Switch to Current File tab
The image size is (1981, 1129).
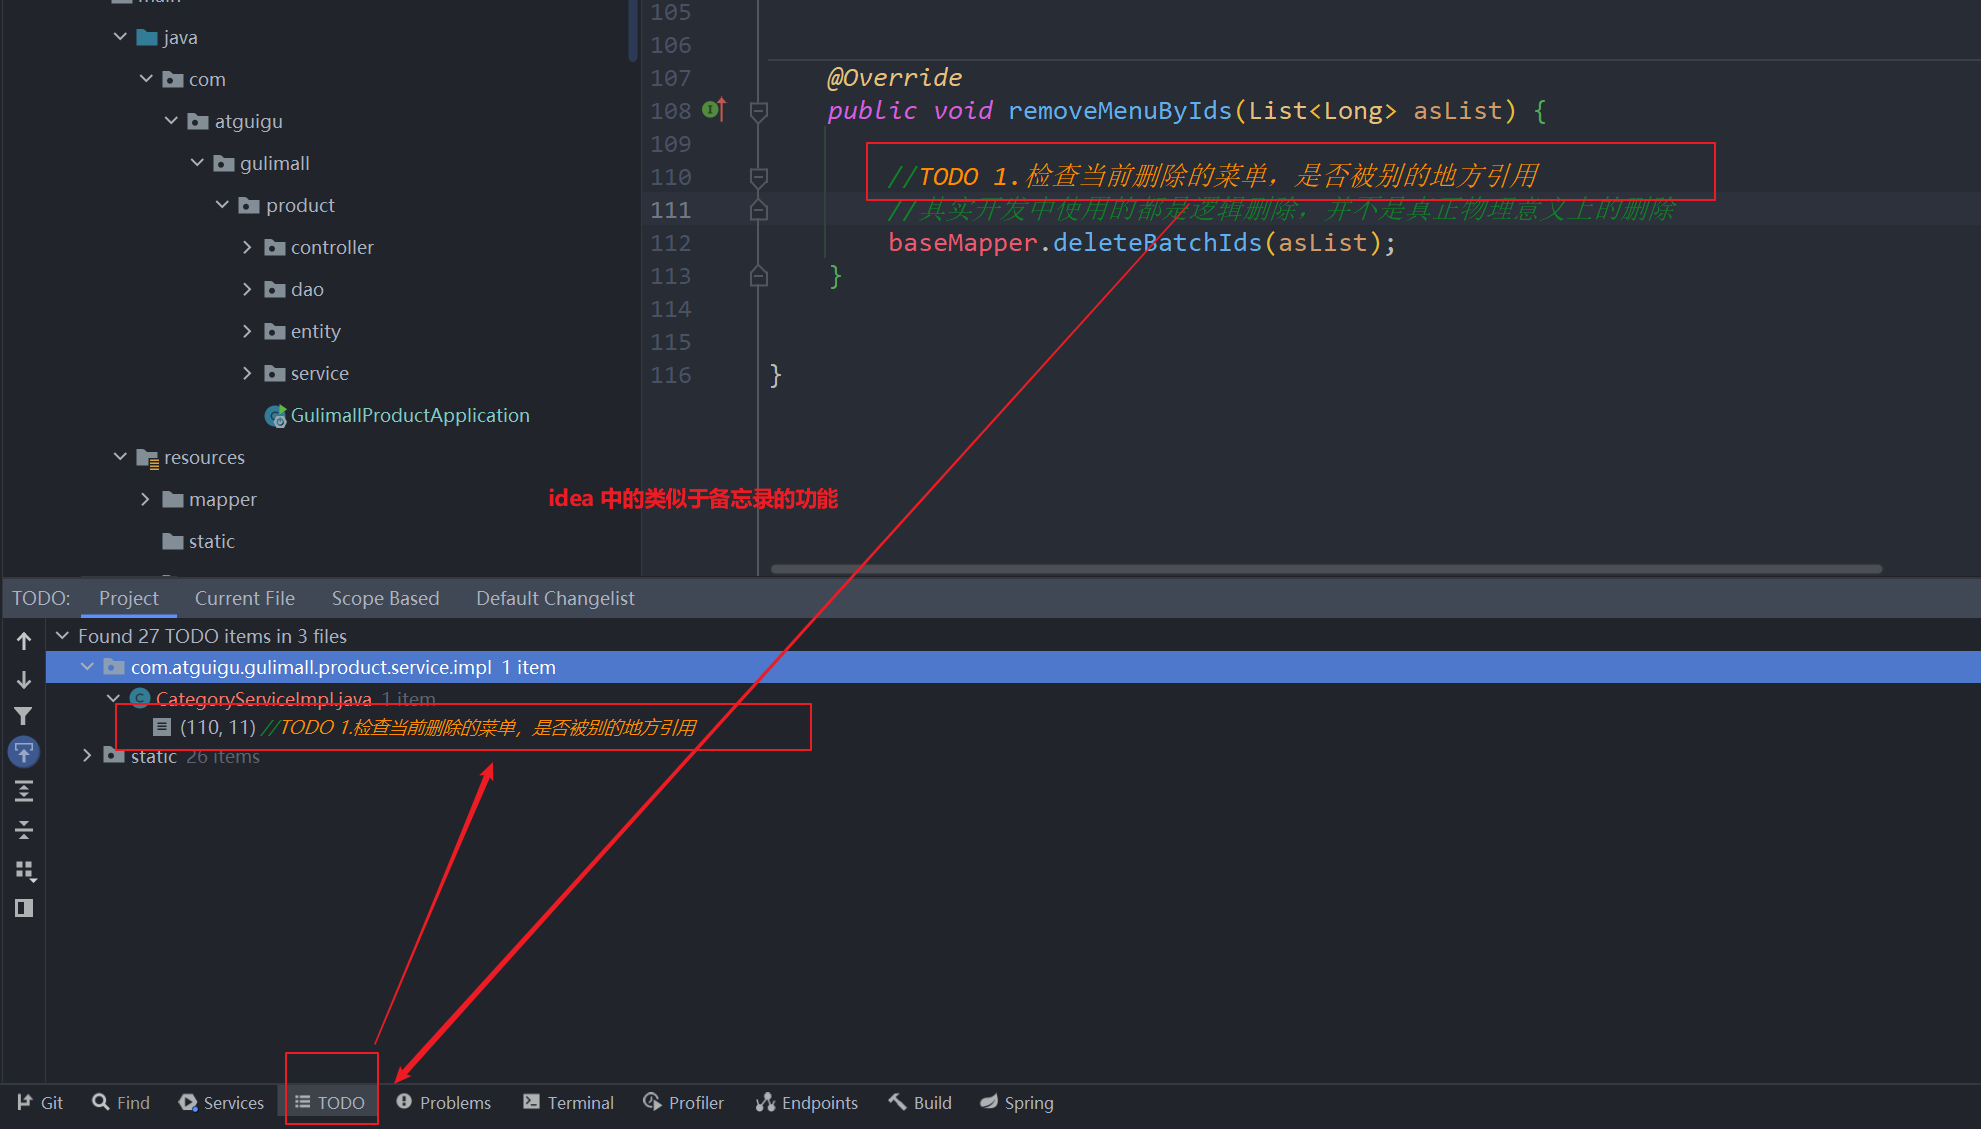click(244, 598)
